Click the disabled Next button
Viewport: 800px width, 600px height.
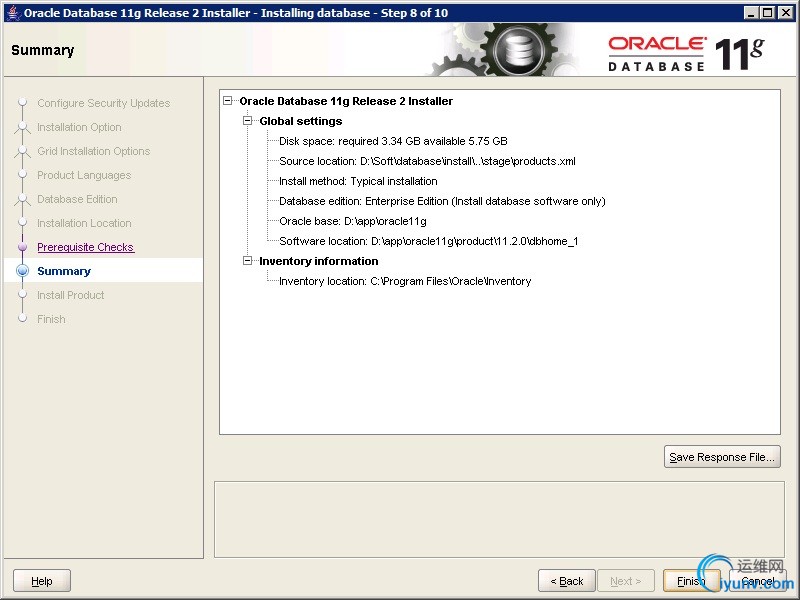[626, 581]
